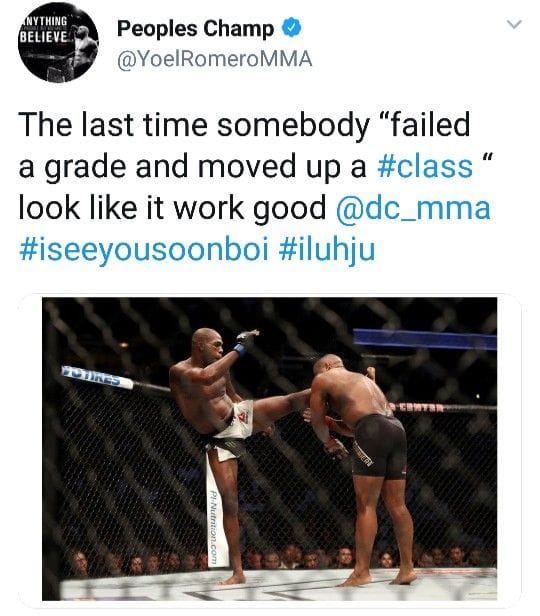Expand the tweet options chevron
The image size is (540, 616).
pos(514,24)
